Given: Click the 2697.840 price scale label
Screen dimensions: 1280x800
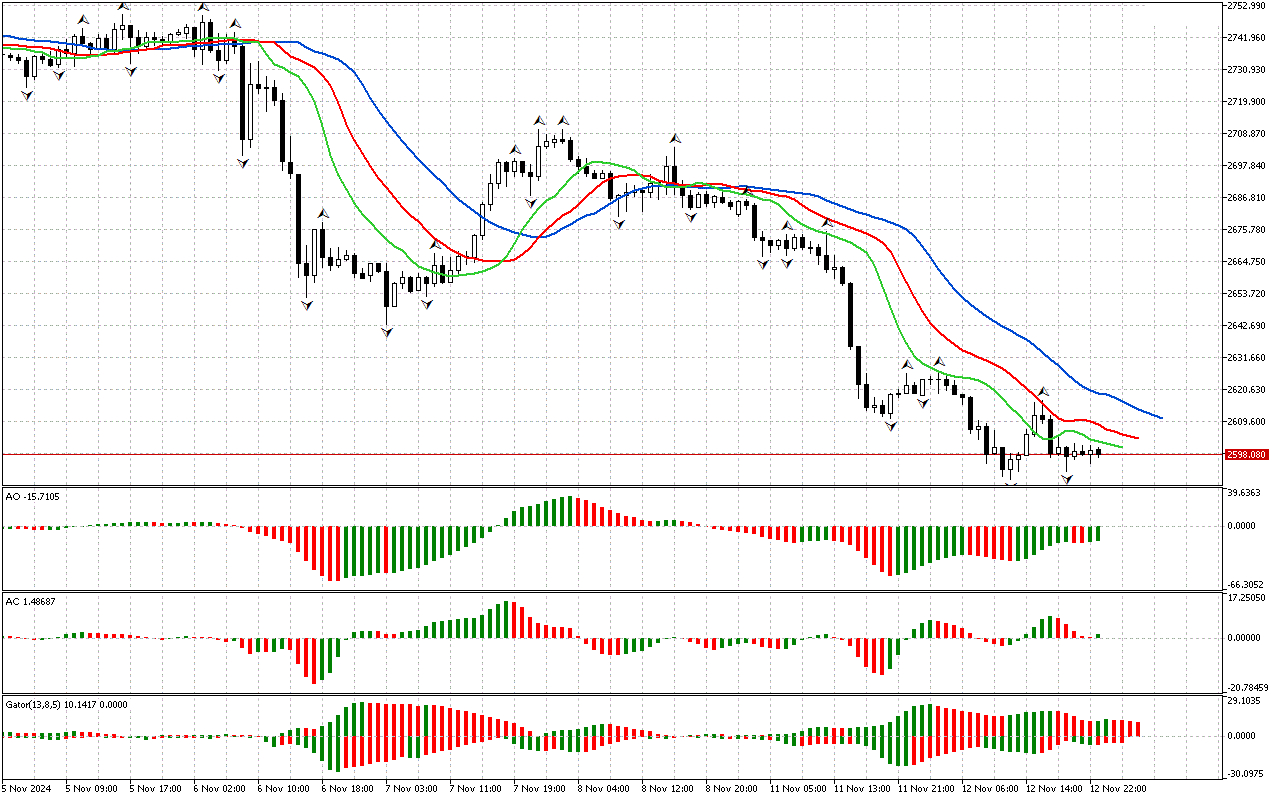Looking at the screenshot, I should (1246, 166).
